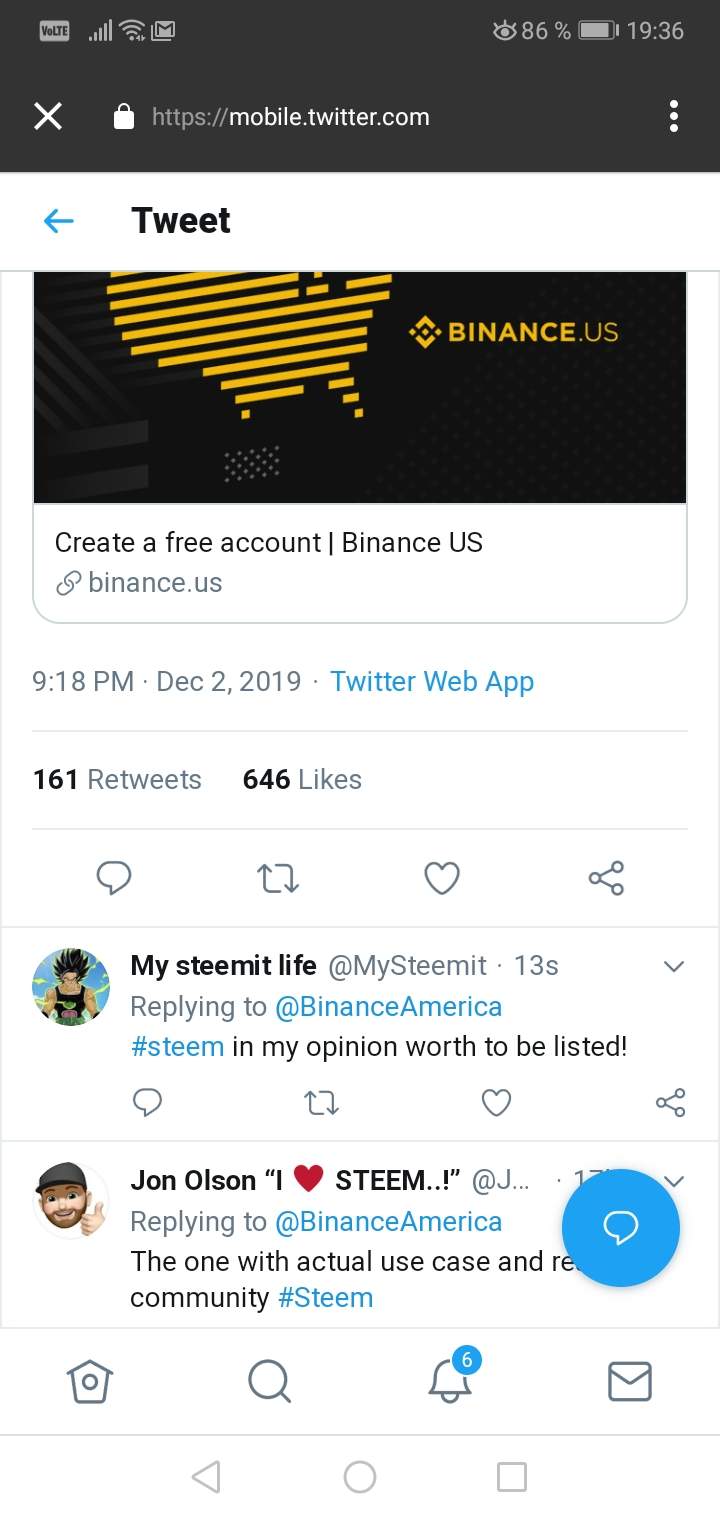Screen dimensions: 720x1520
Task: Open Notifications with 6 badge
Action: 449,1380
